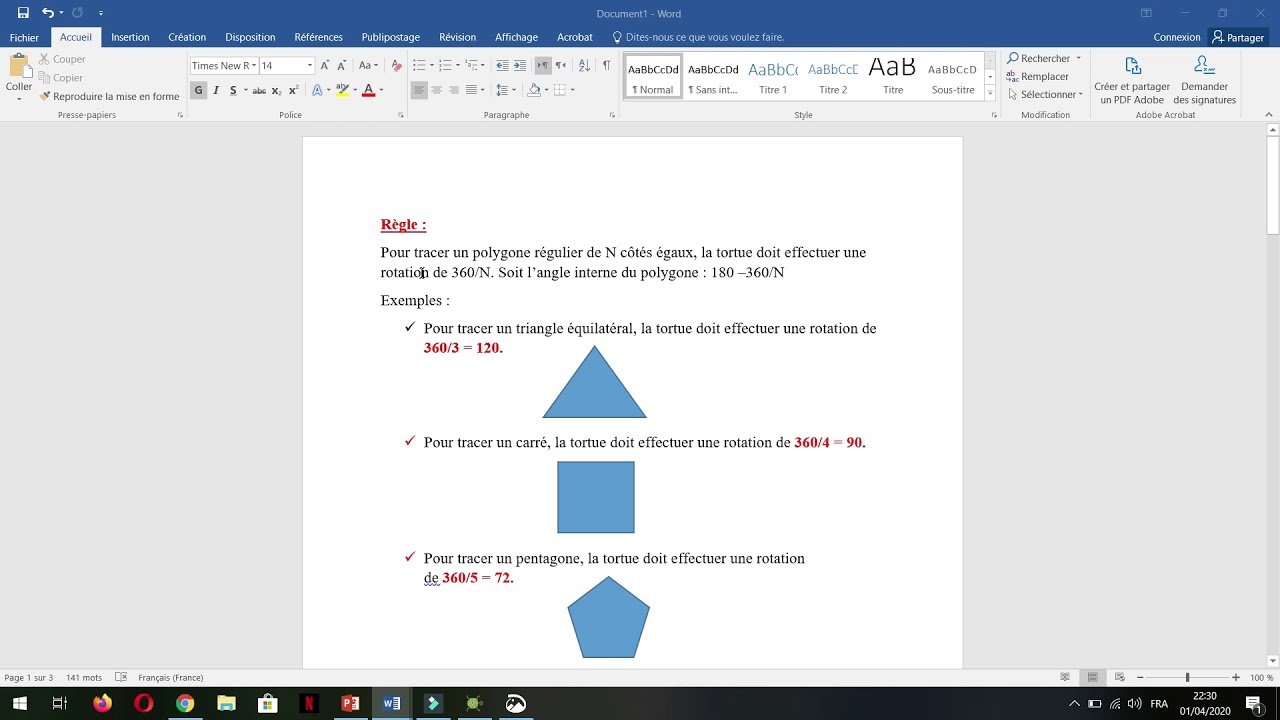Increase font size with large A icon
Screen dimensions: 1280x720
(324, 65)
